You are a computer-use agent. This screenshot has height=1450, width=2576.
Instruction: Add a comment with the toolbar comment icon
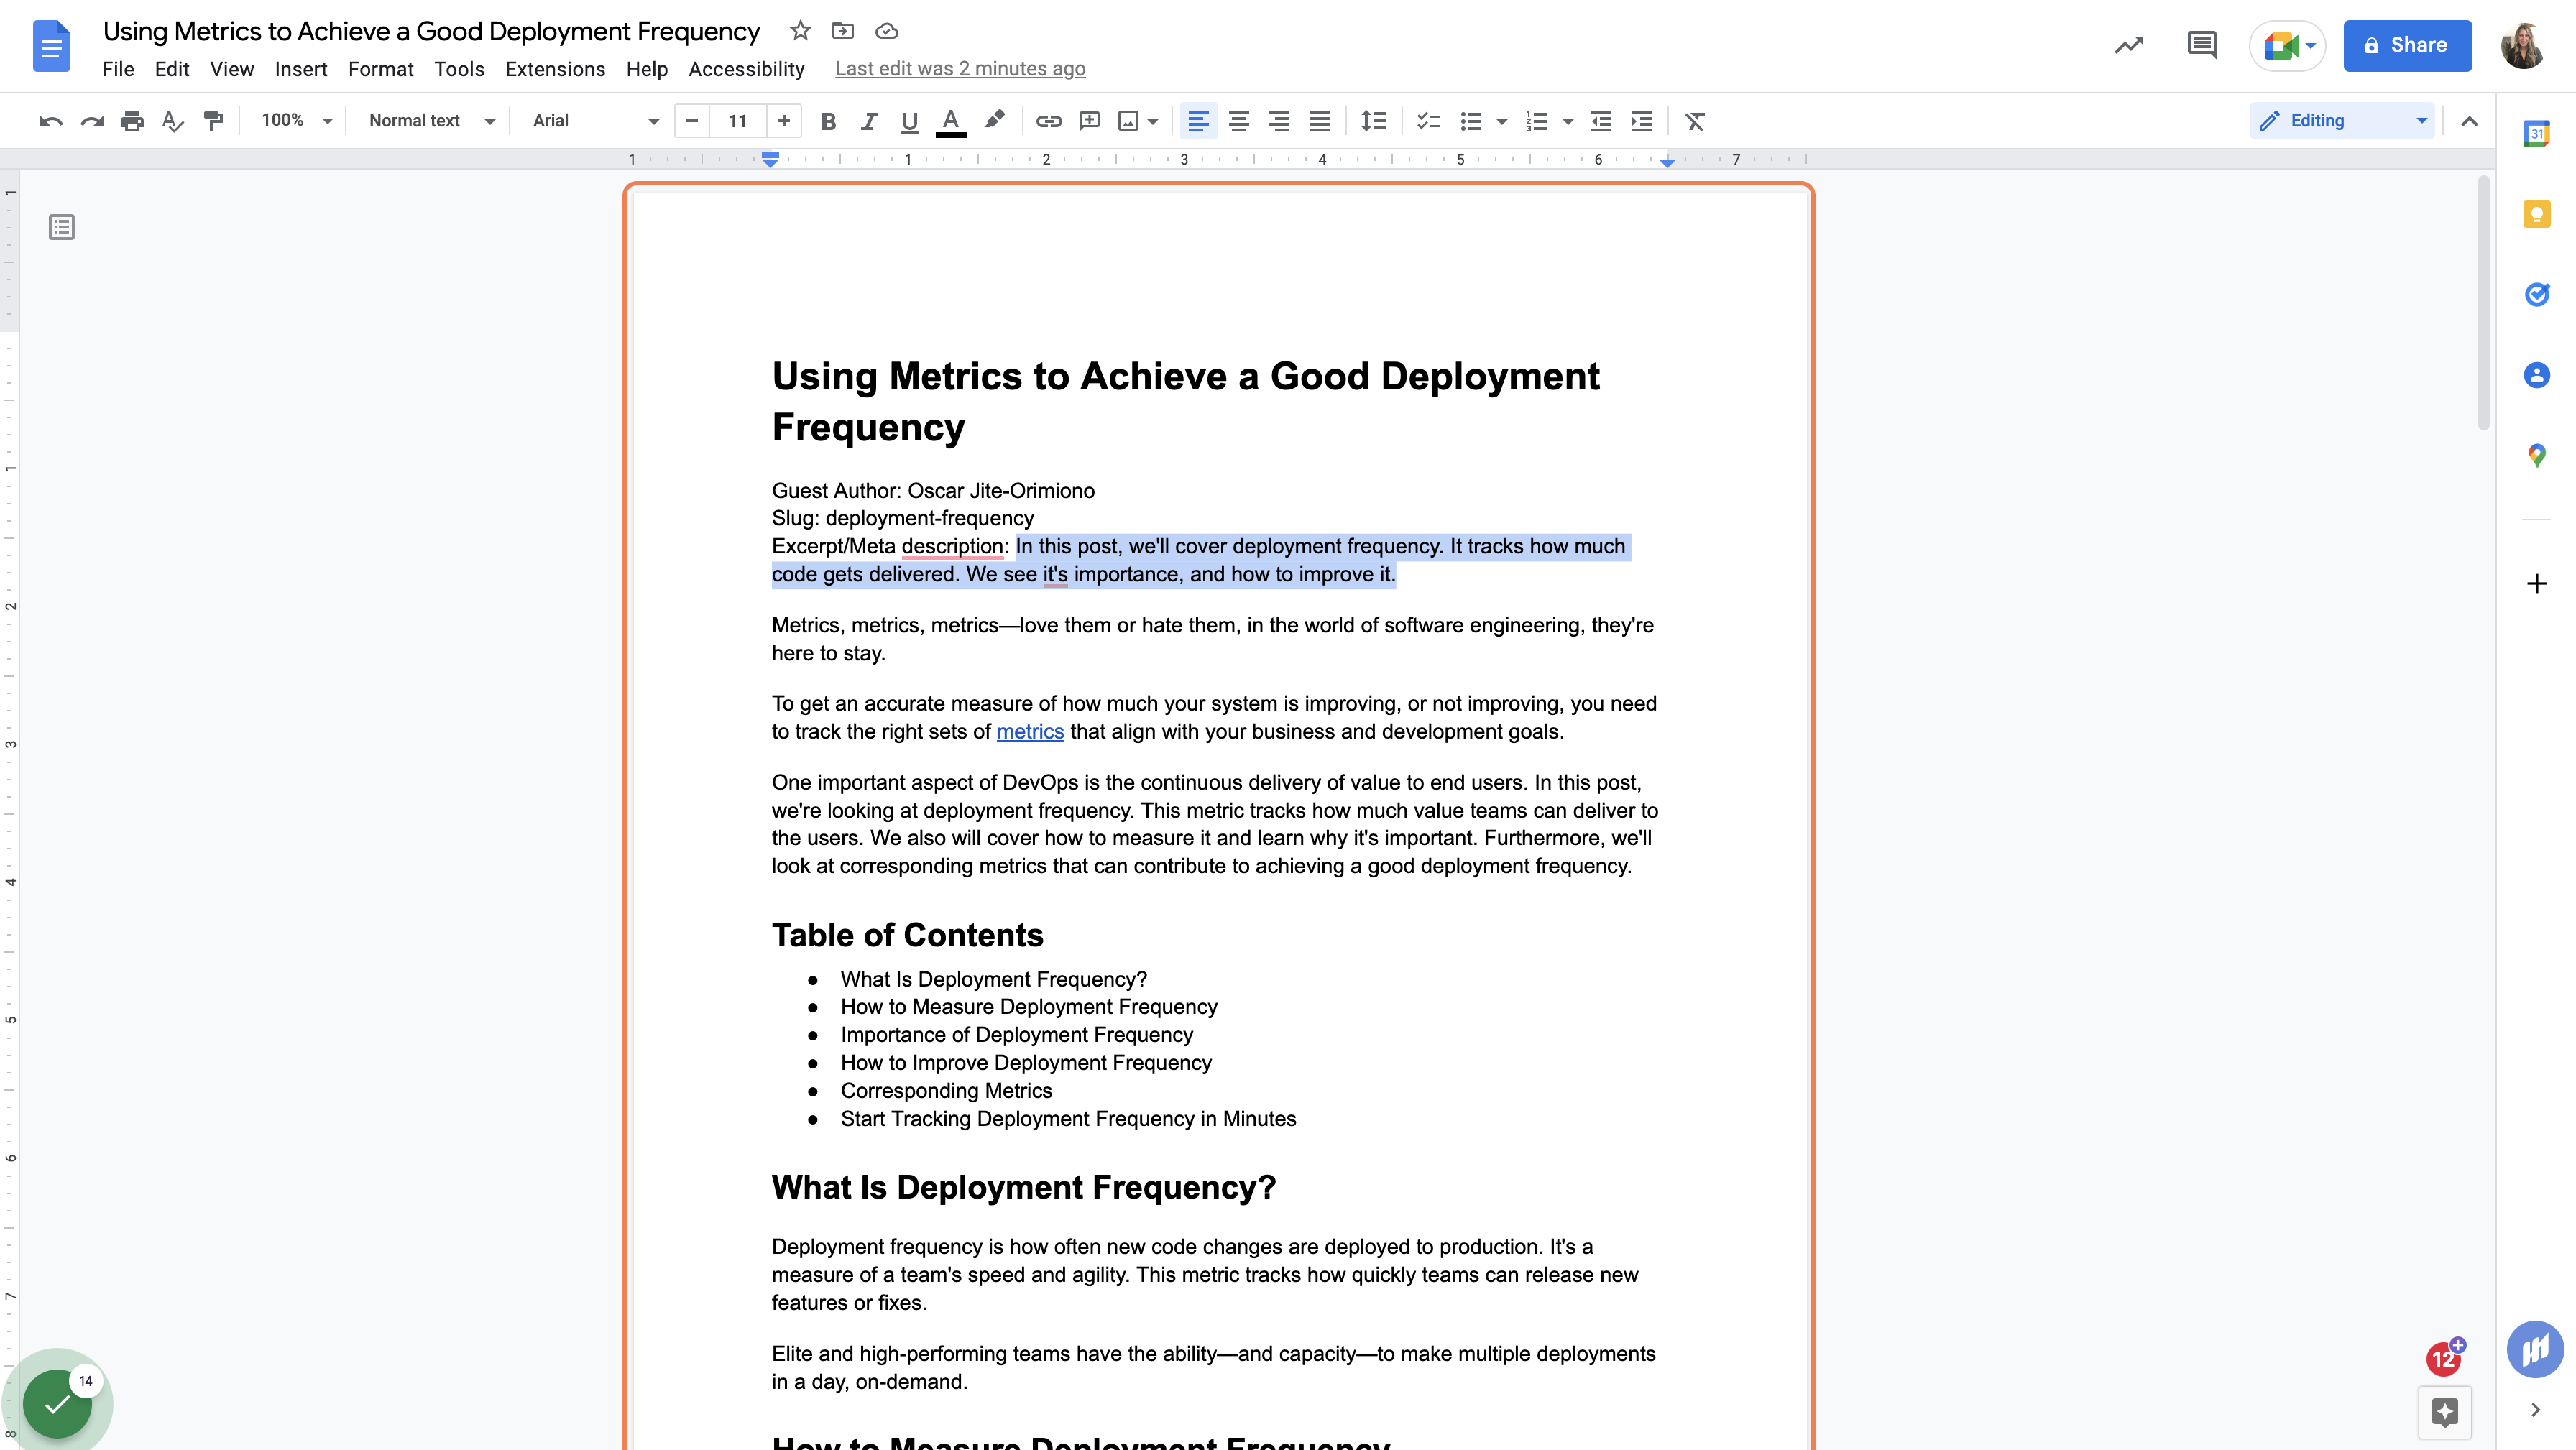[x=1089, y=121]
